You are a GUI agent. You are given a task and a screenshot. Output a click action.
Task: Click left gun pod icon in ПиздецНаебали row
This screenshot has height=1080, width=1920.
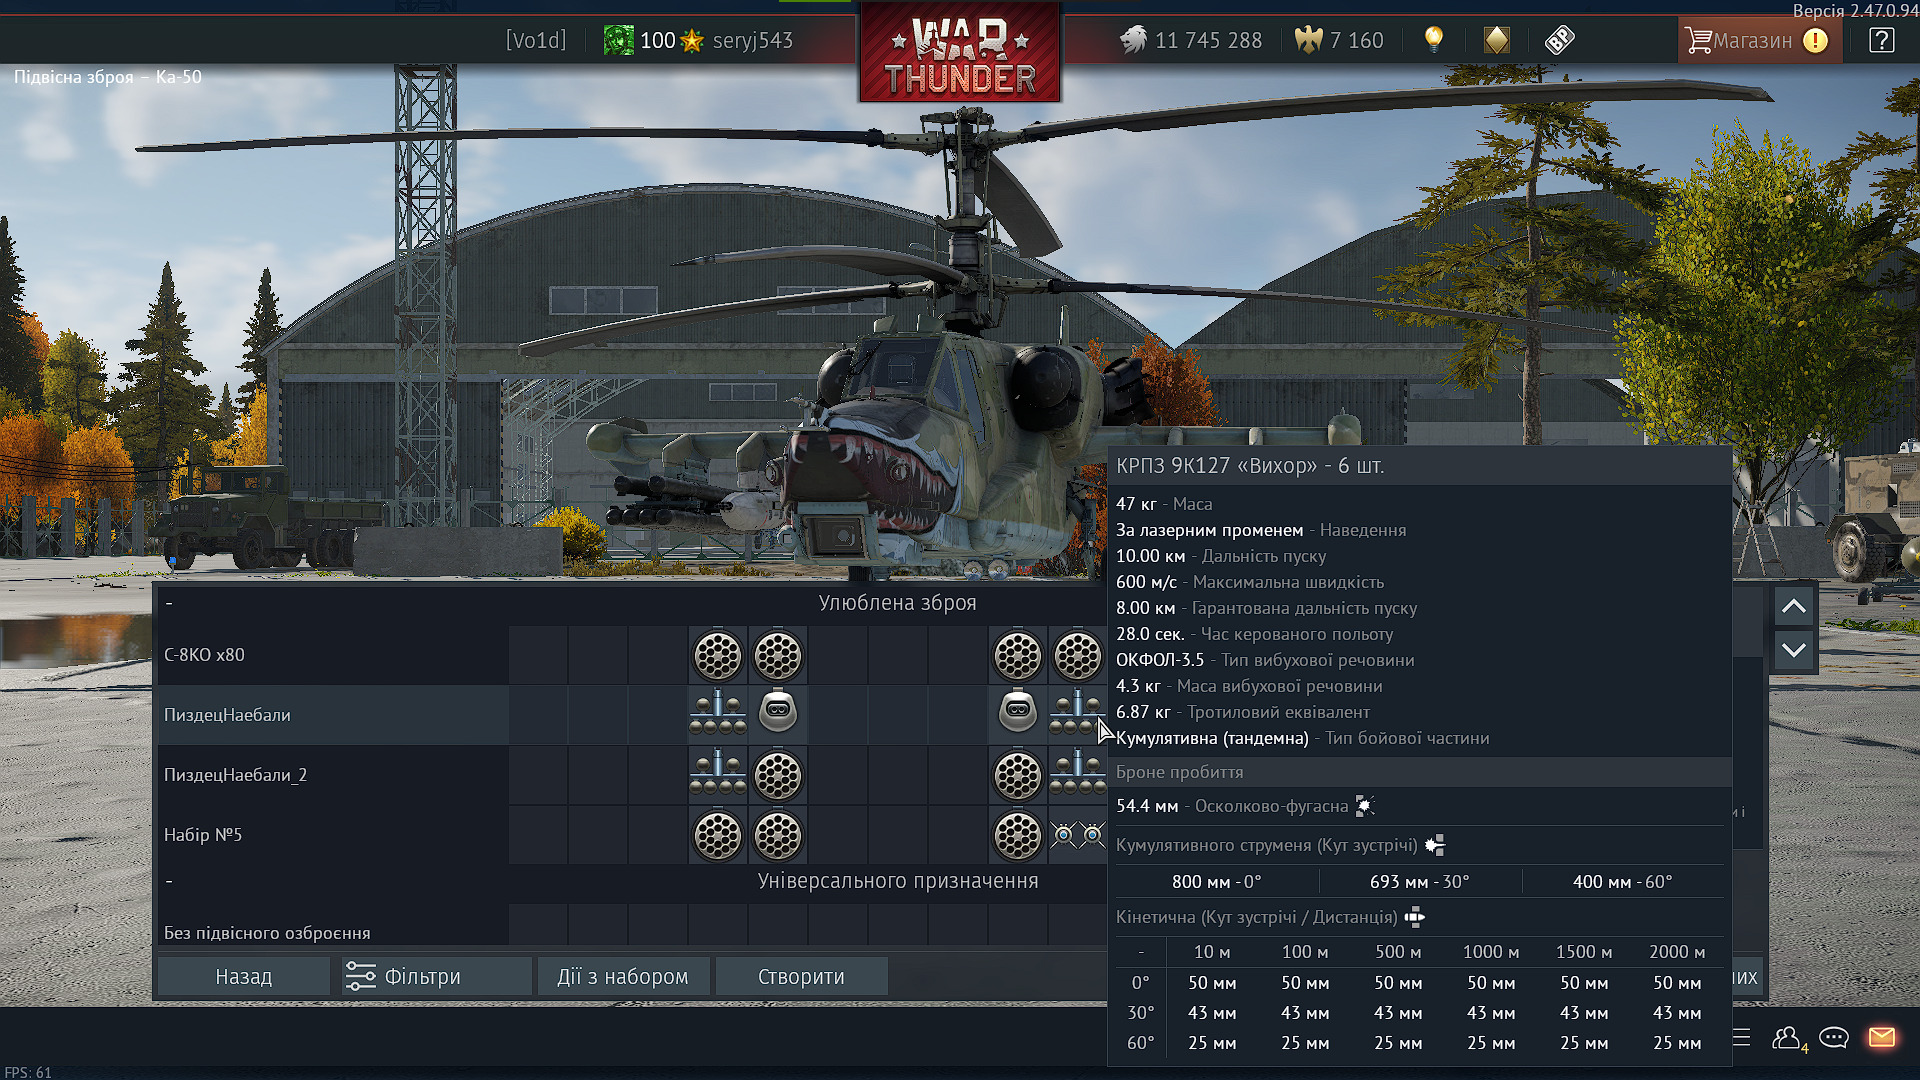pos(778,713)
